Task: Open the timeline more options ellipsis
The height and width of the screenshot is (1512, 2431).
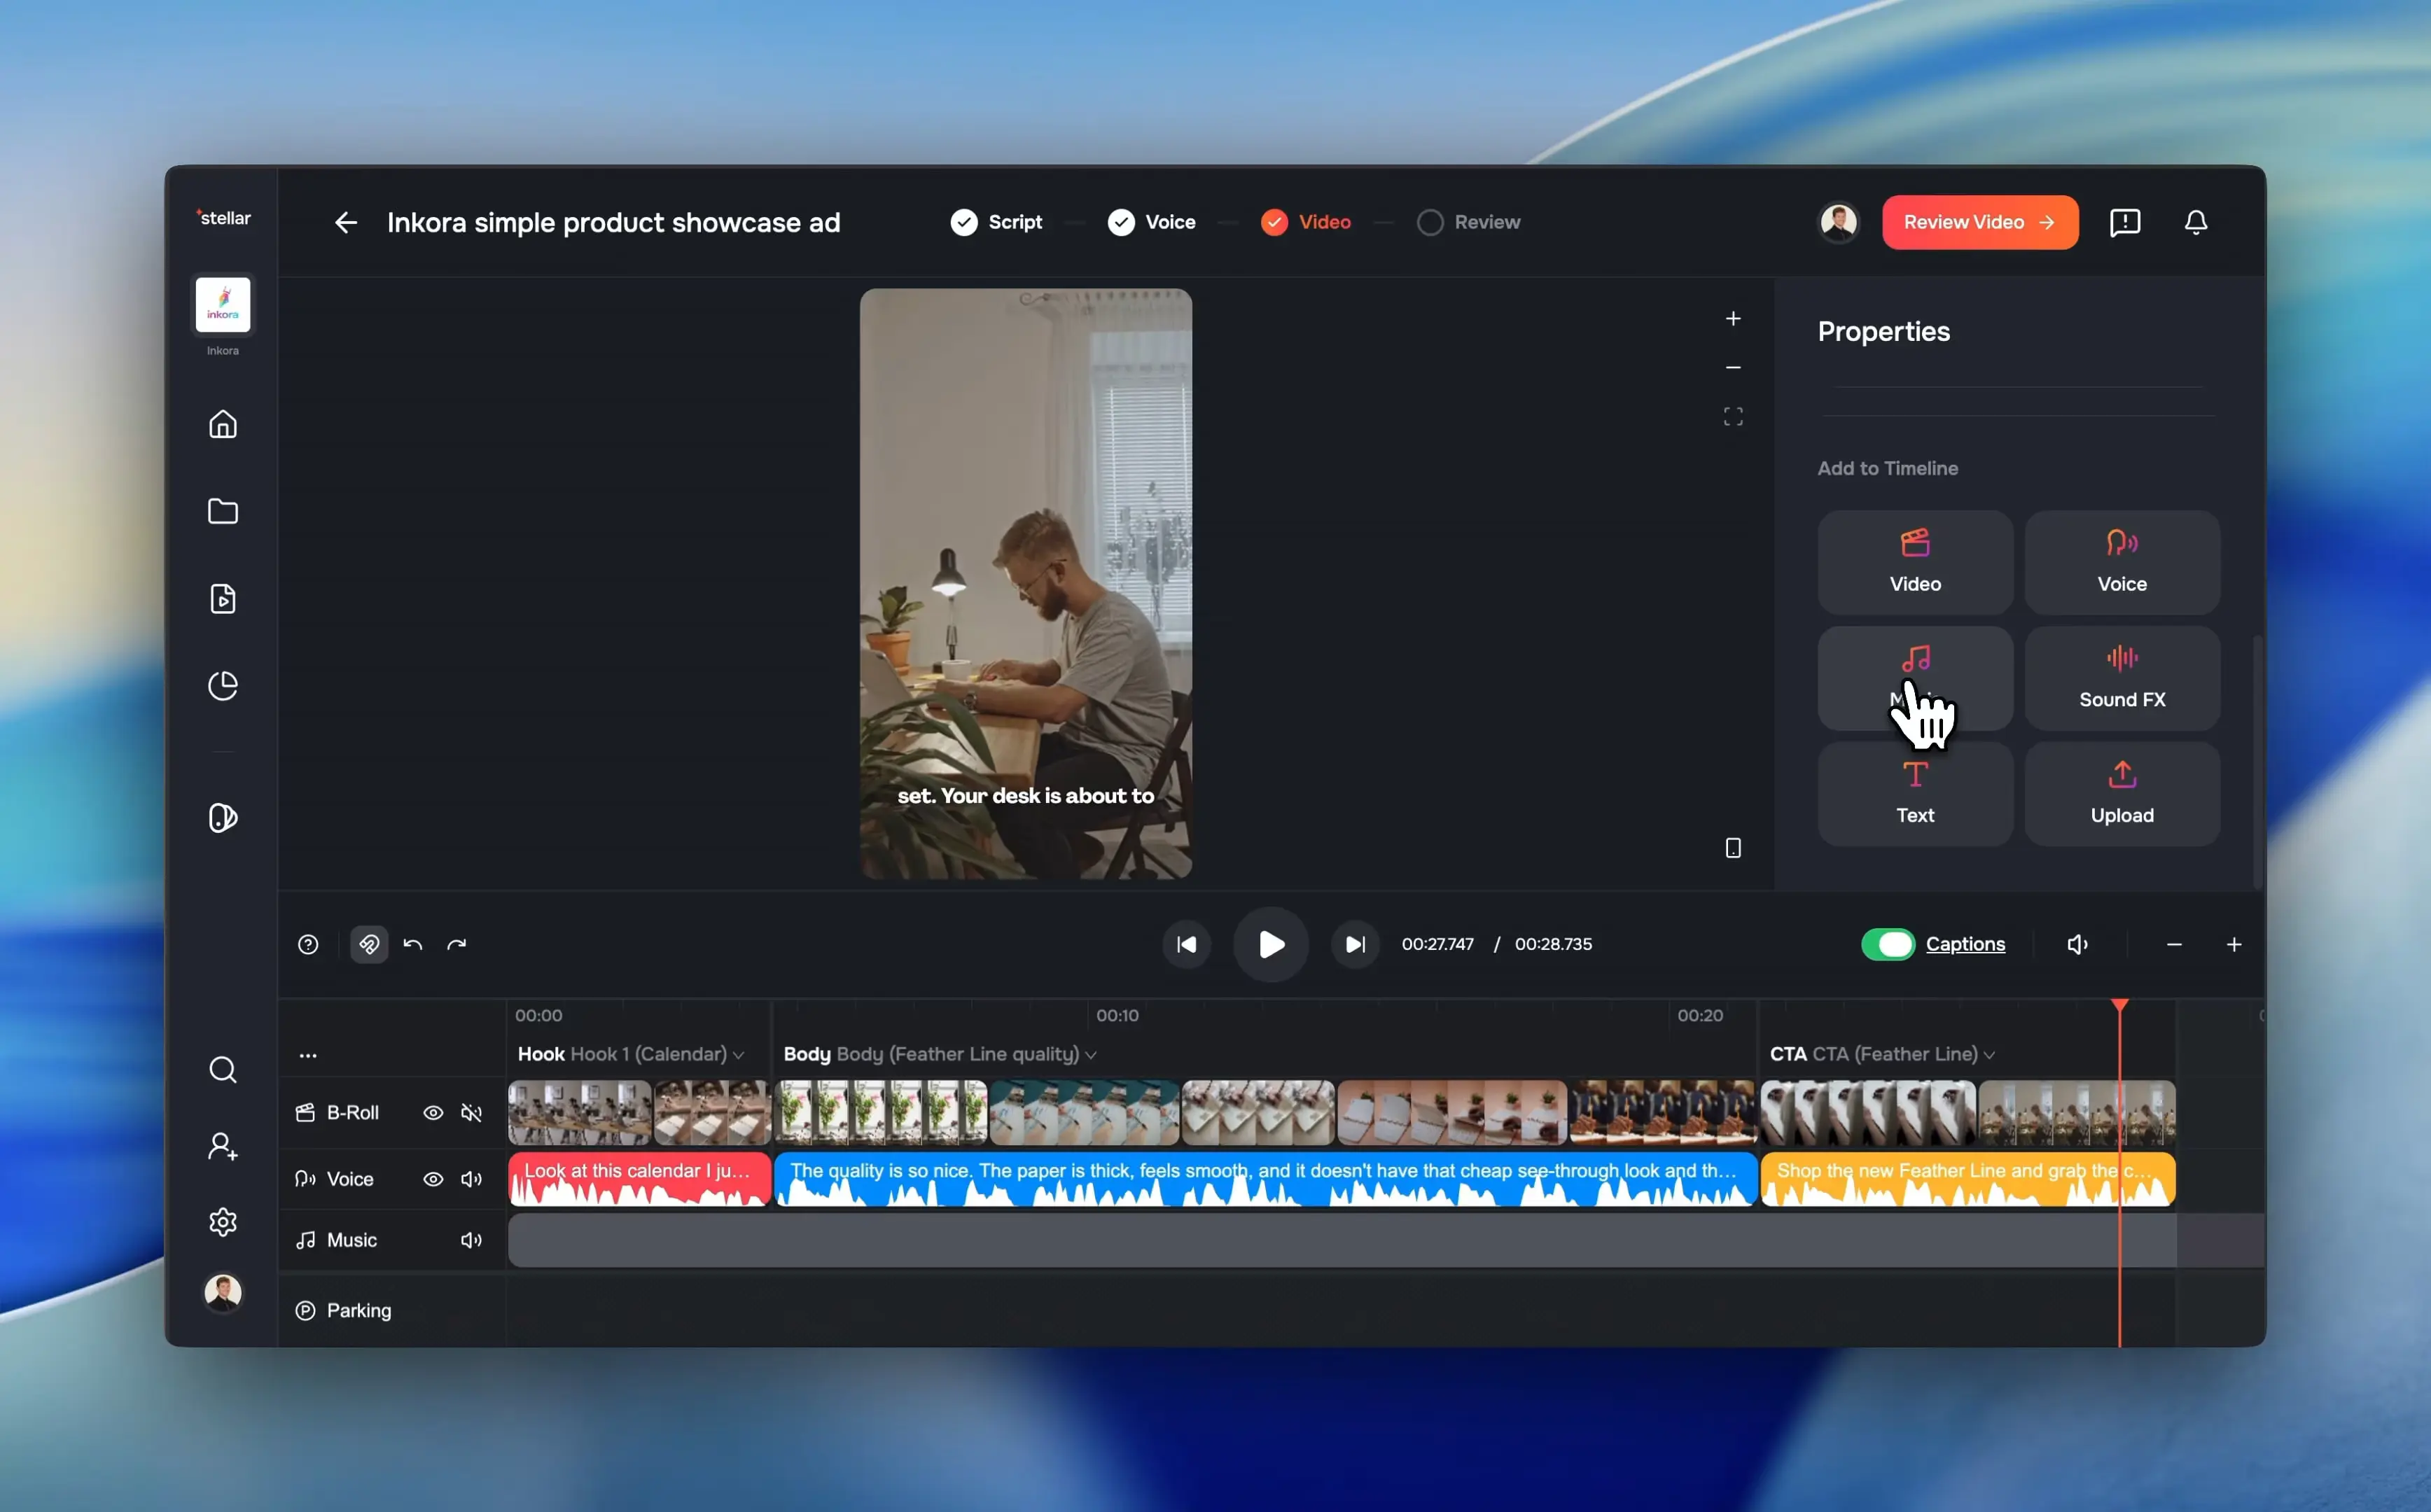Action: pos(308,1055)
